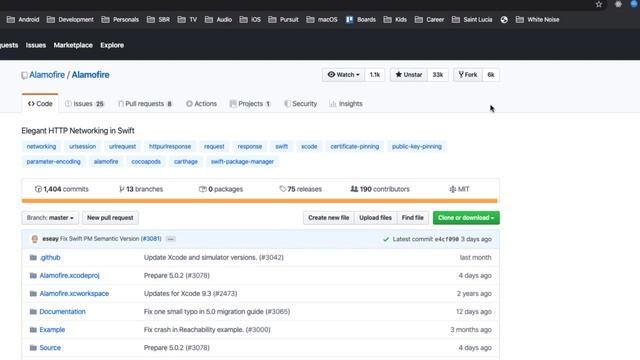Click the cocoapods topic tag

(146, 162)
